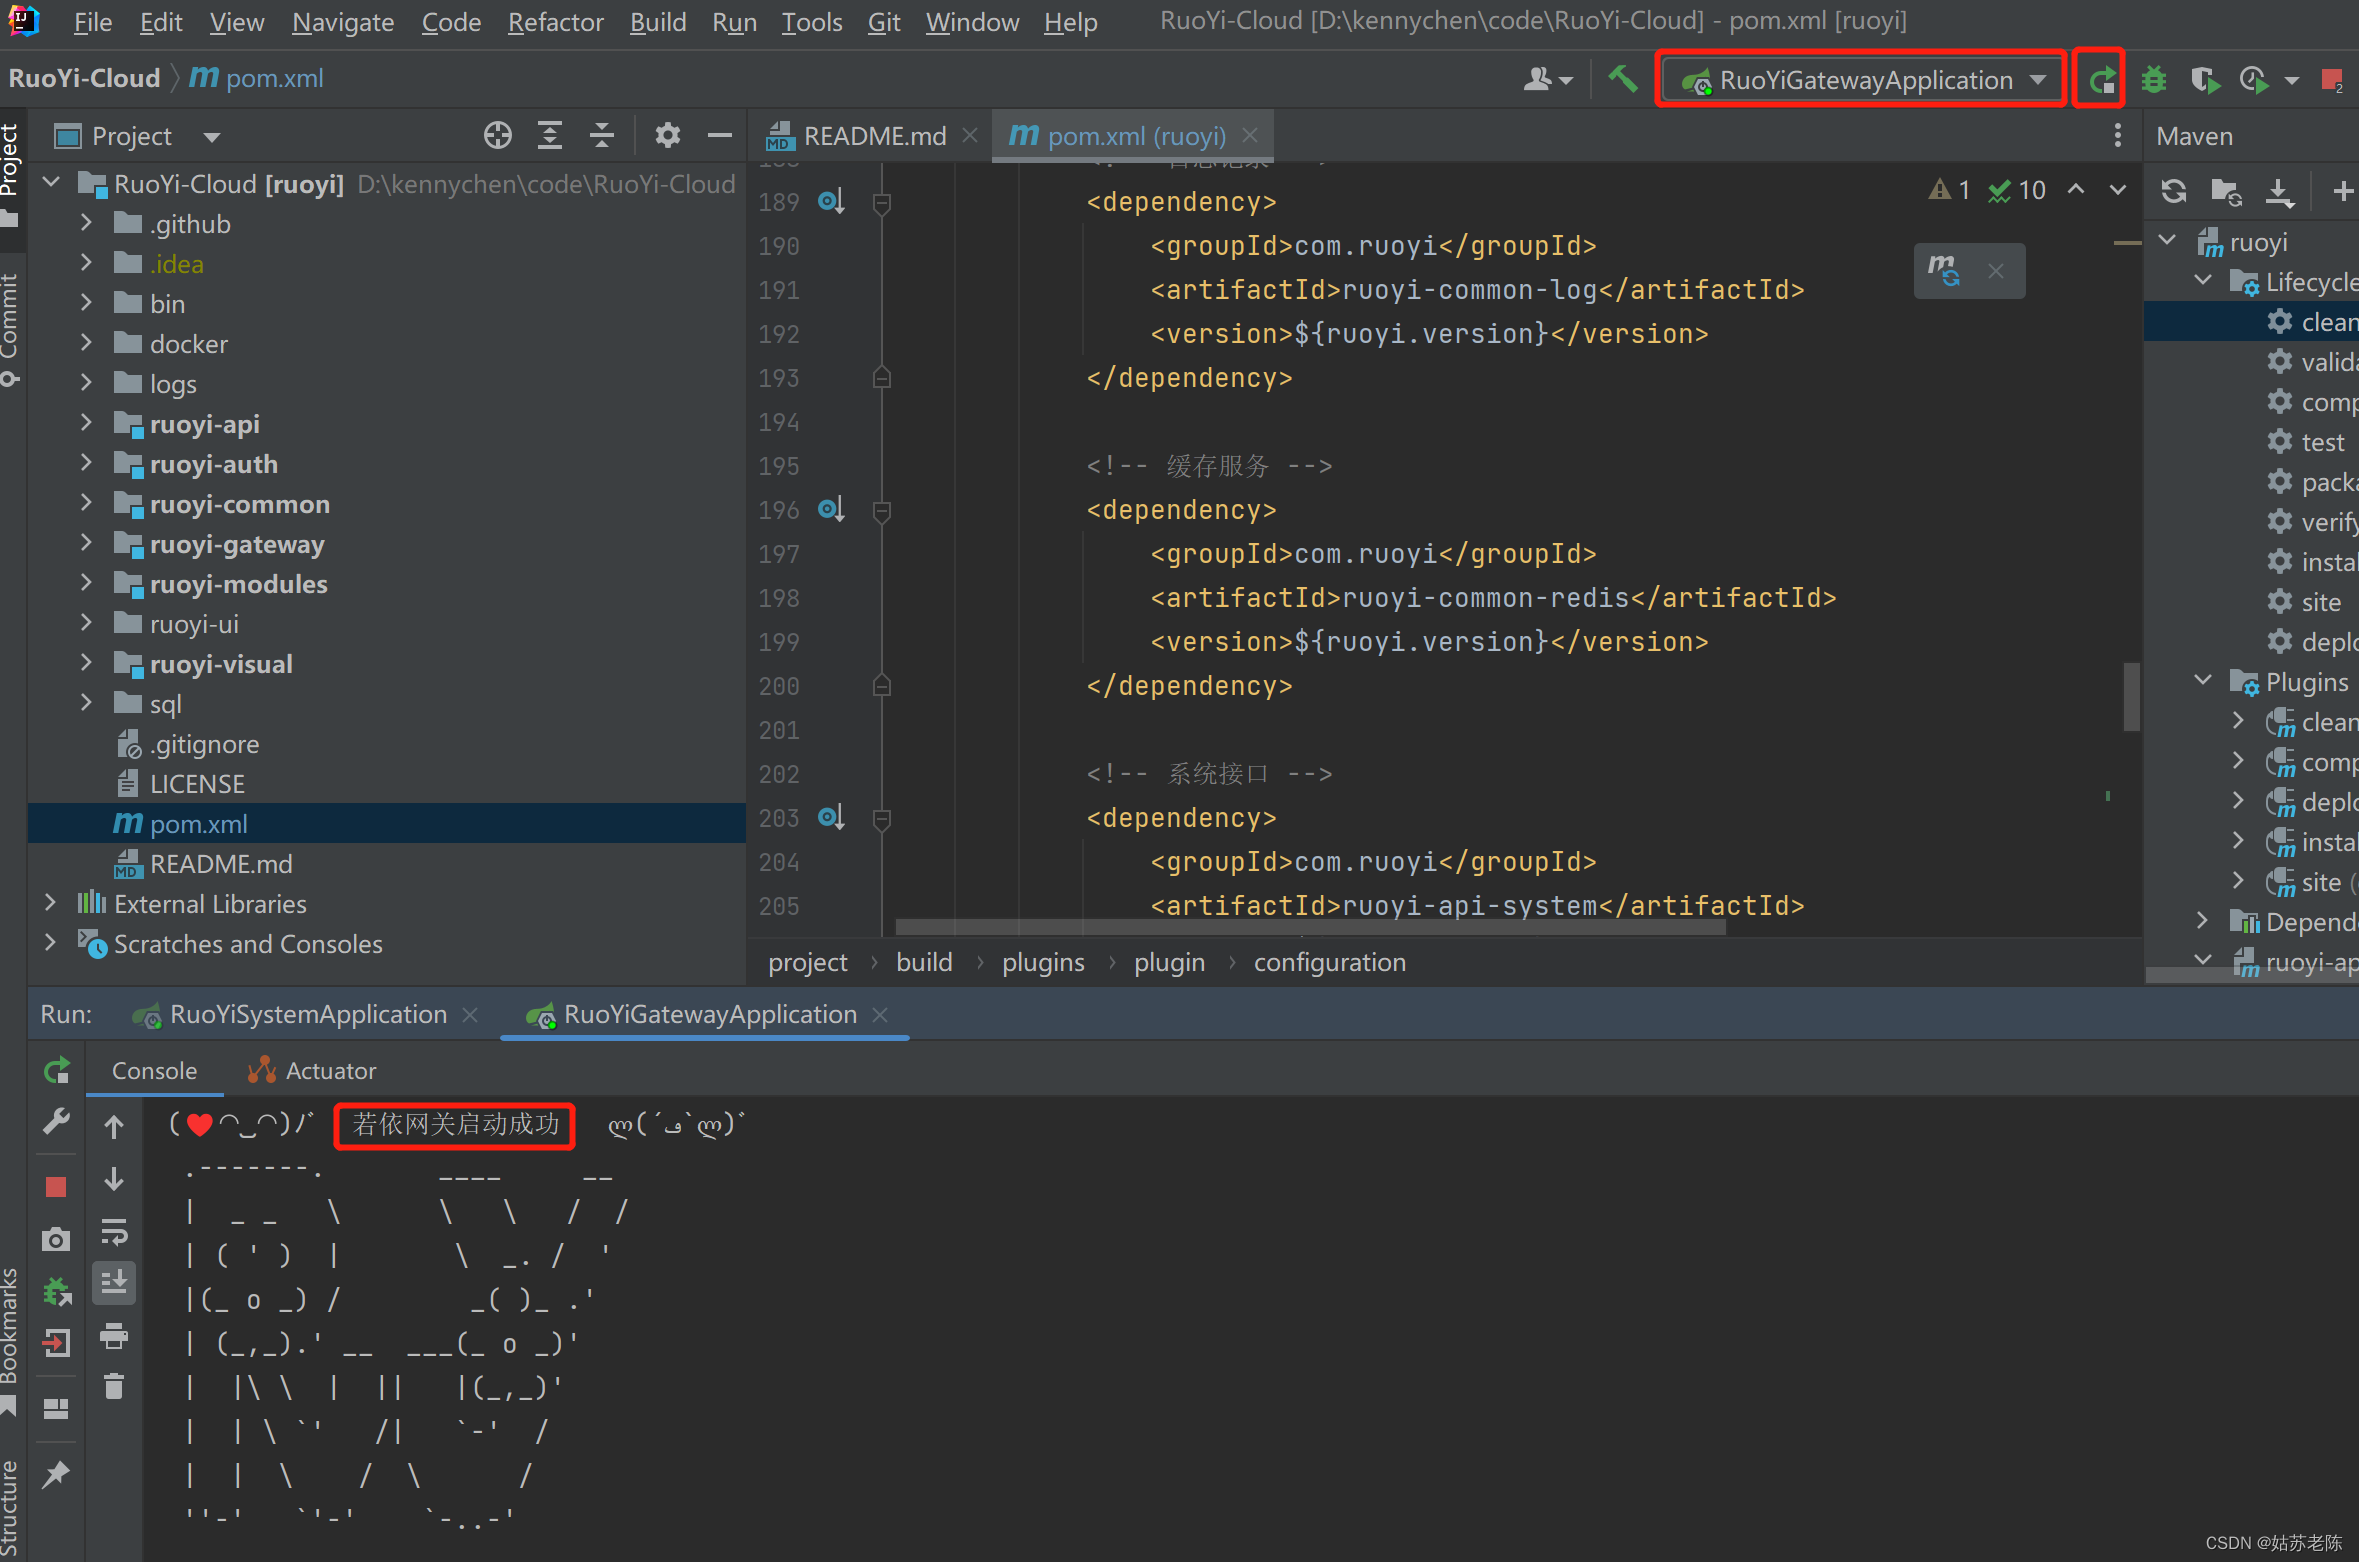Screen dimensions: 2359x1562
Task: Reload all Maven projects
Action: point(2173,190)
